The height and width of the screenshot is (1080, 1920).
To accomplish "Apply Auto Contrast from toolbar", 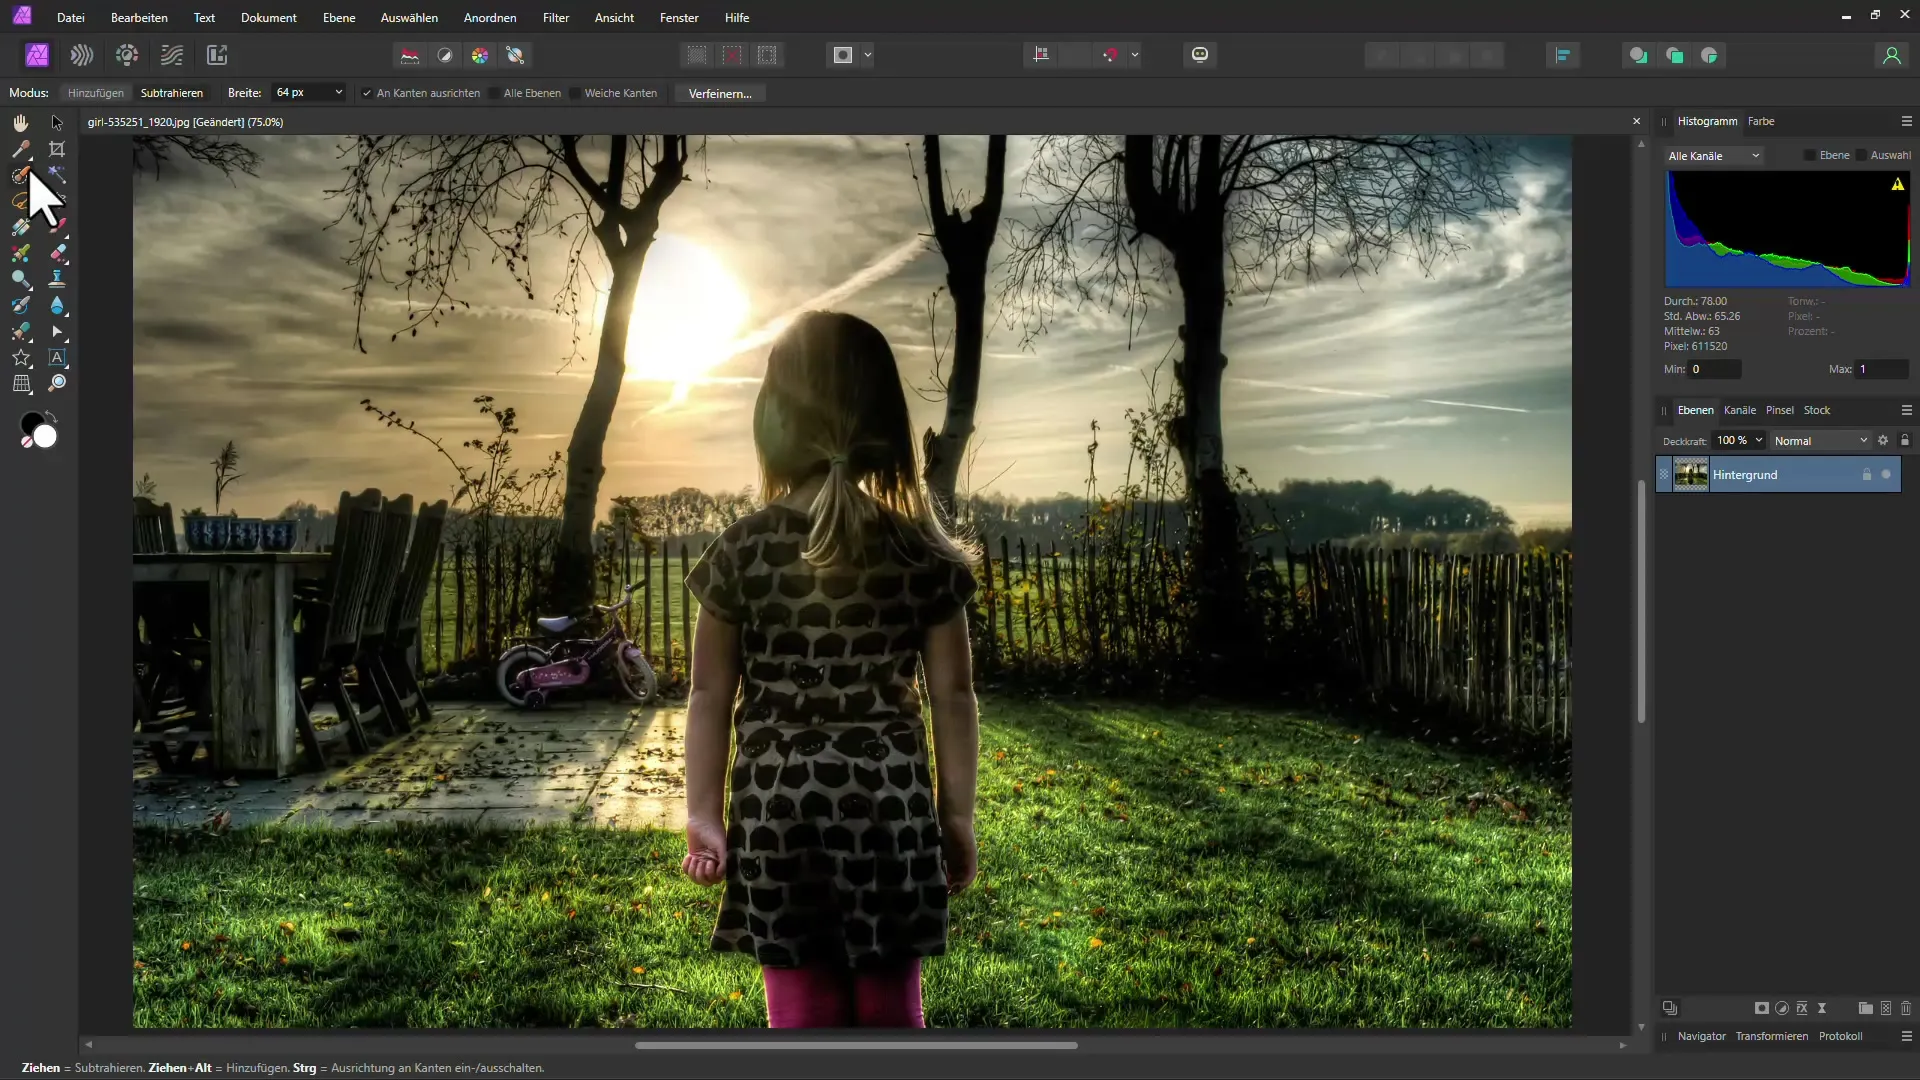I will click(445, 55).
